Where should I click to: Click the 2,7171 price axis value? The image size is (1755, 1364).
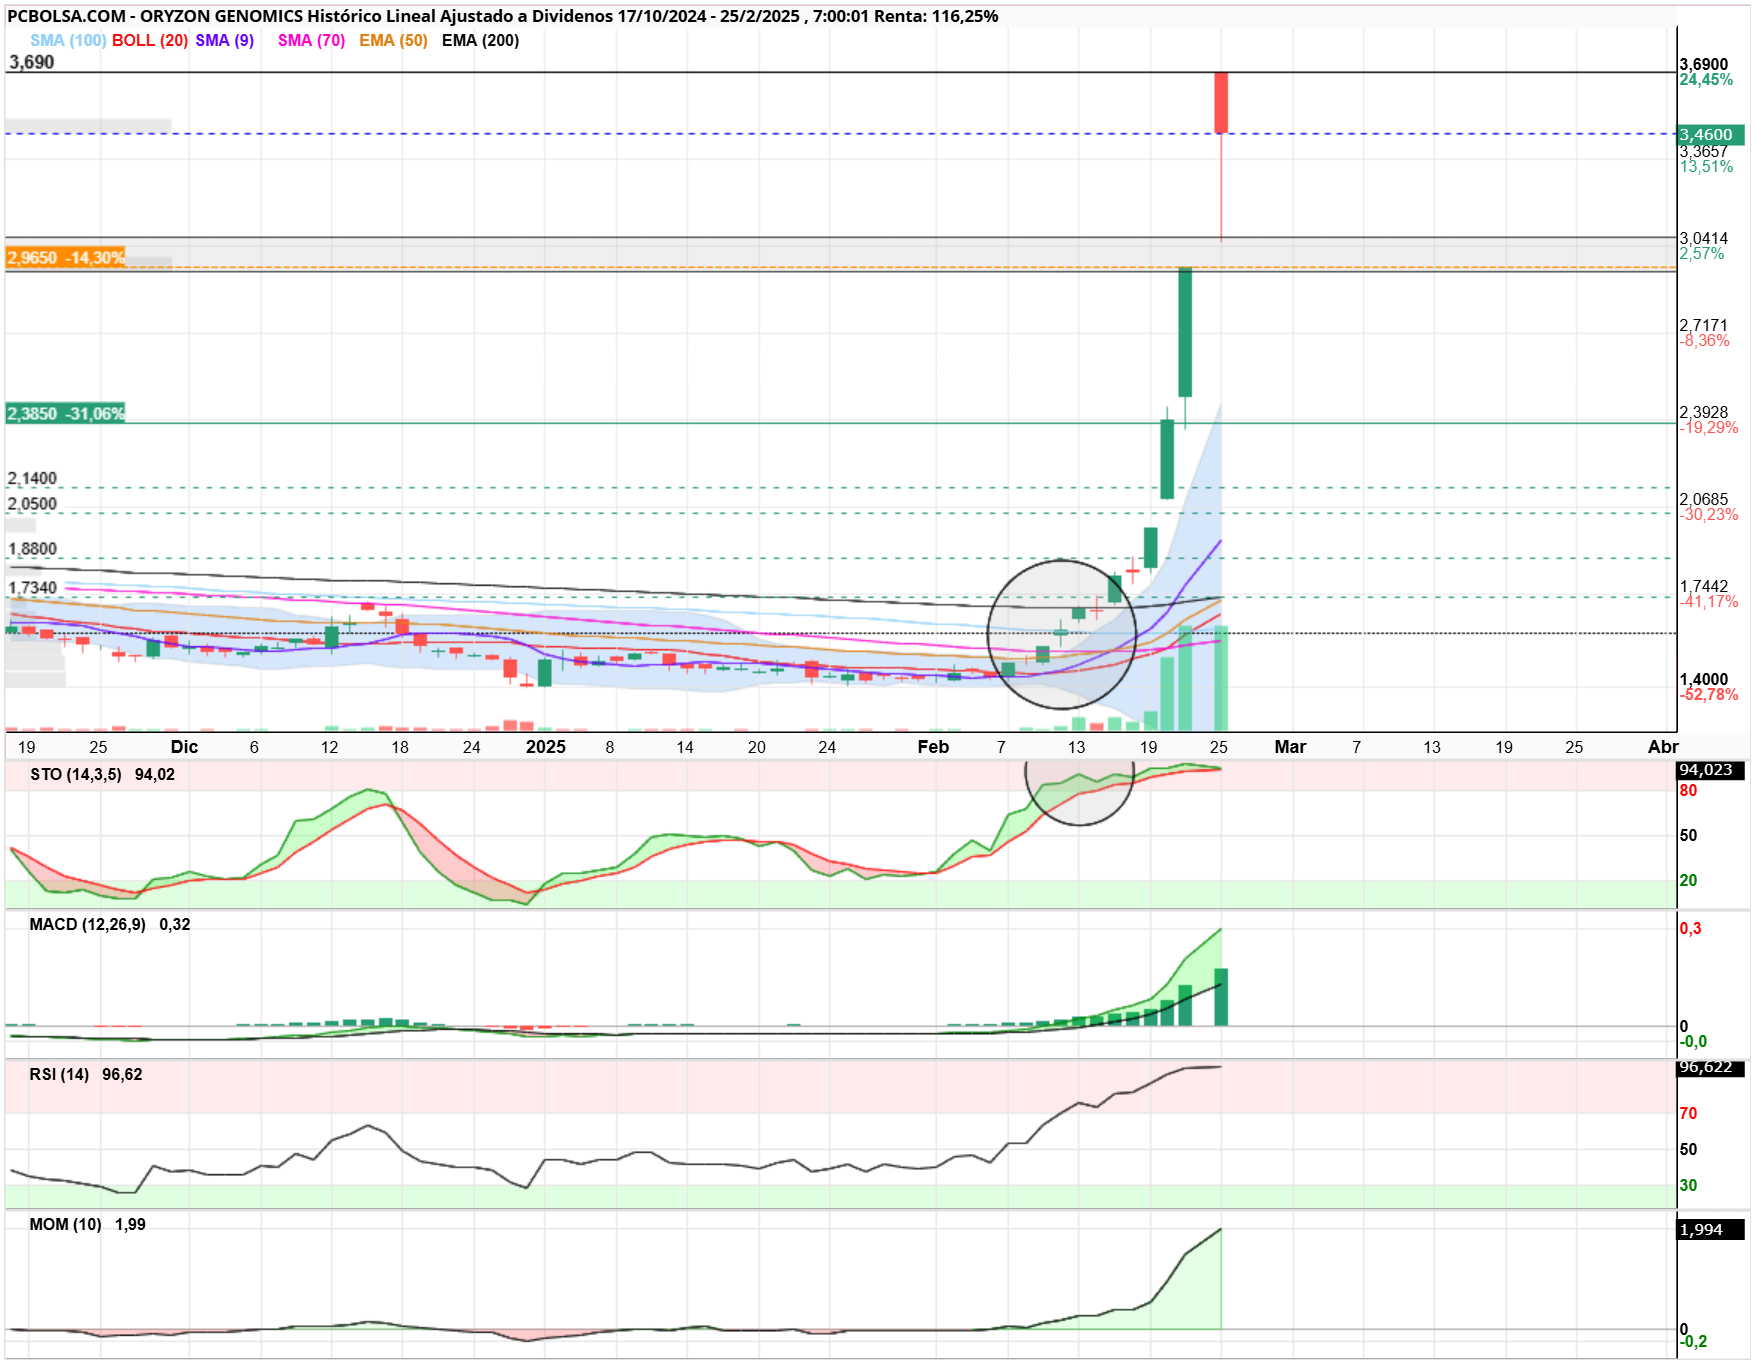1704,326
